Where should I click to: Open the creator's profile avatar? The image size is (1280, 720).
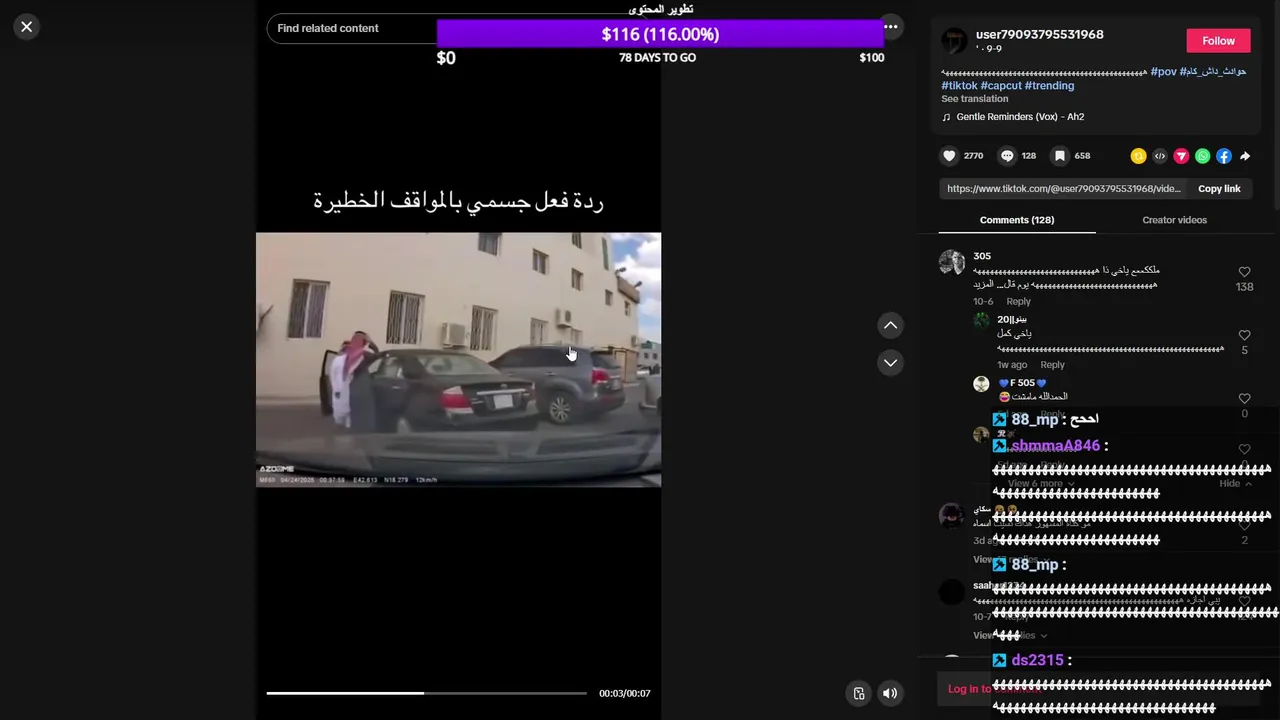pos(954,41)
